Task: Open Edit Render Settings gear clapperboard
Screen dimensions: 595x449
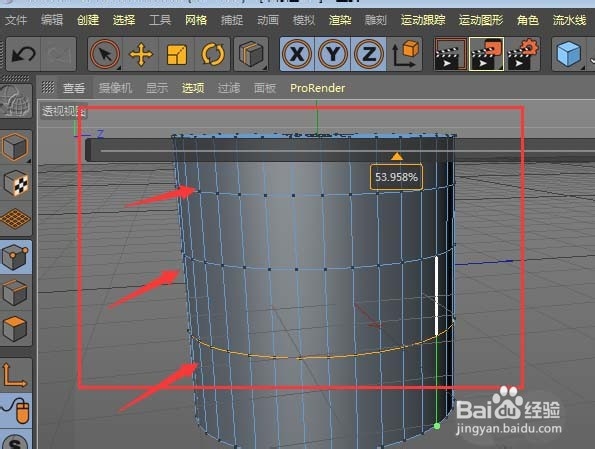Action: pyautogui.click(x=523, y=54)
